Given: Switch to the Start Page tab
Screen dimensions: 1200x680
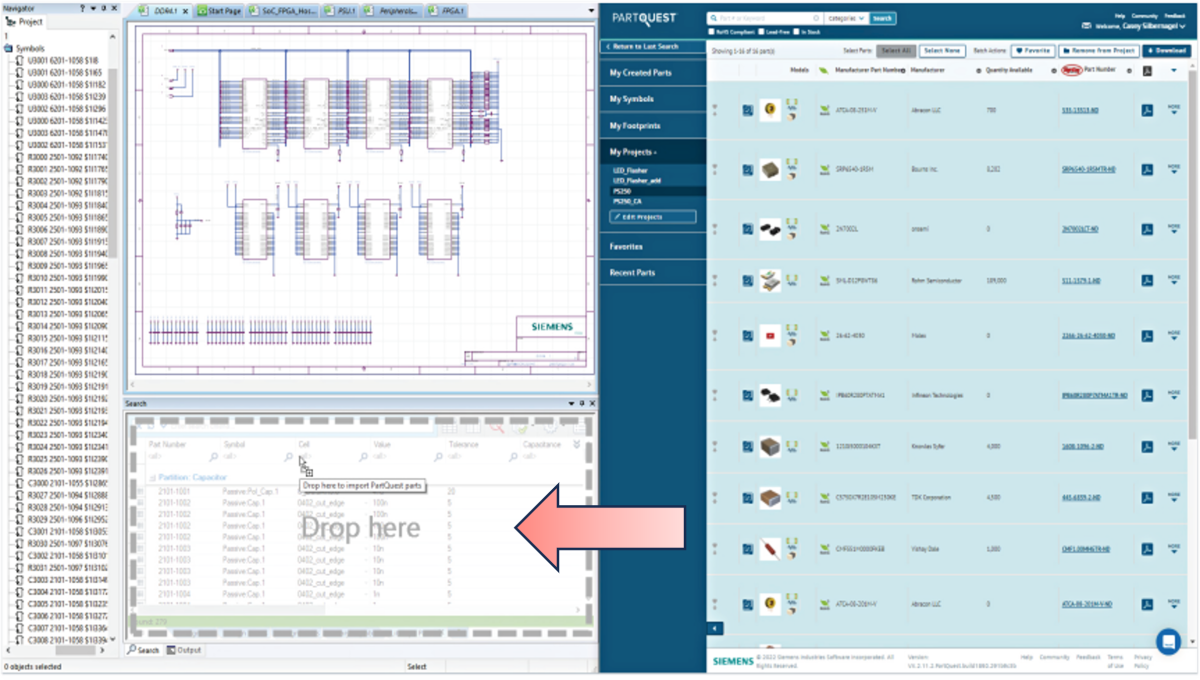Looking at the screenshot, I should point(219,11).
